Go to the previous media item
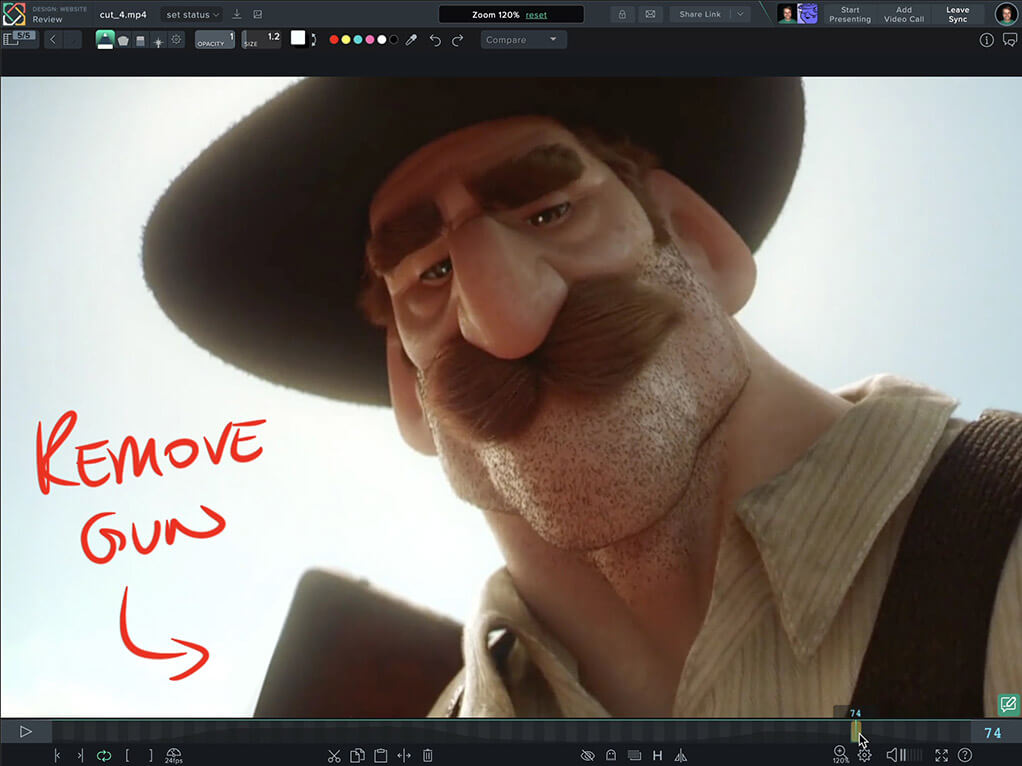The width and height of the screenshot is (1022, 766). [x=53, y=40]
